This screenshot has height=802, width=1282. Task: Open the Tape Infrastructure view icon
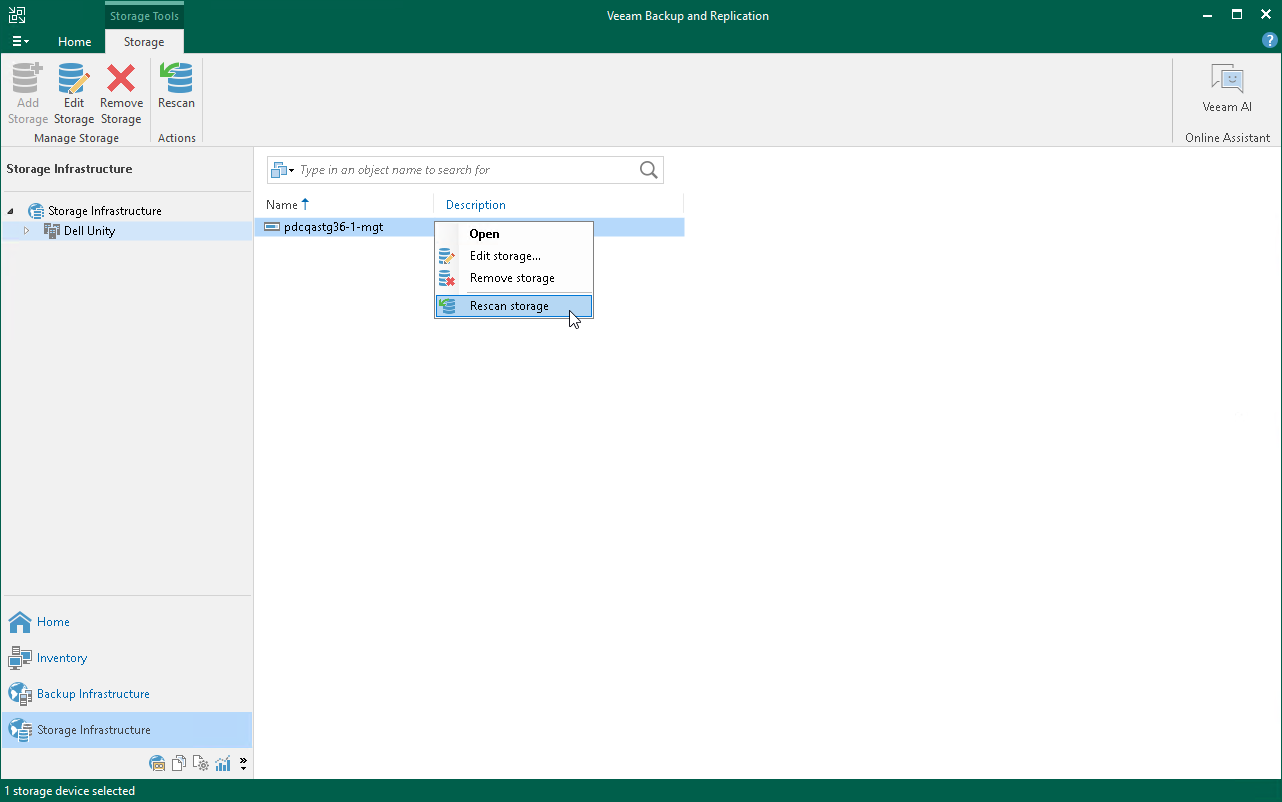coord(157,764)
